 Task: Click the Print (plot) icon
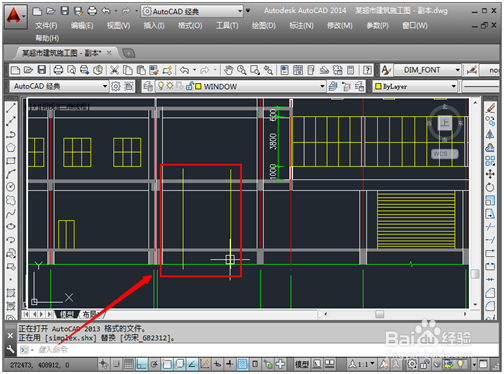pyautogui.click(x=58, y=70)
